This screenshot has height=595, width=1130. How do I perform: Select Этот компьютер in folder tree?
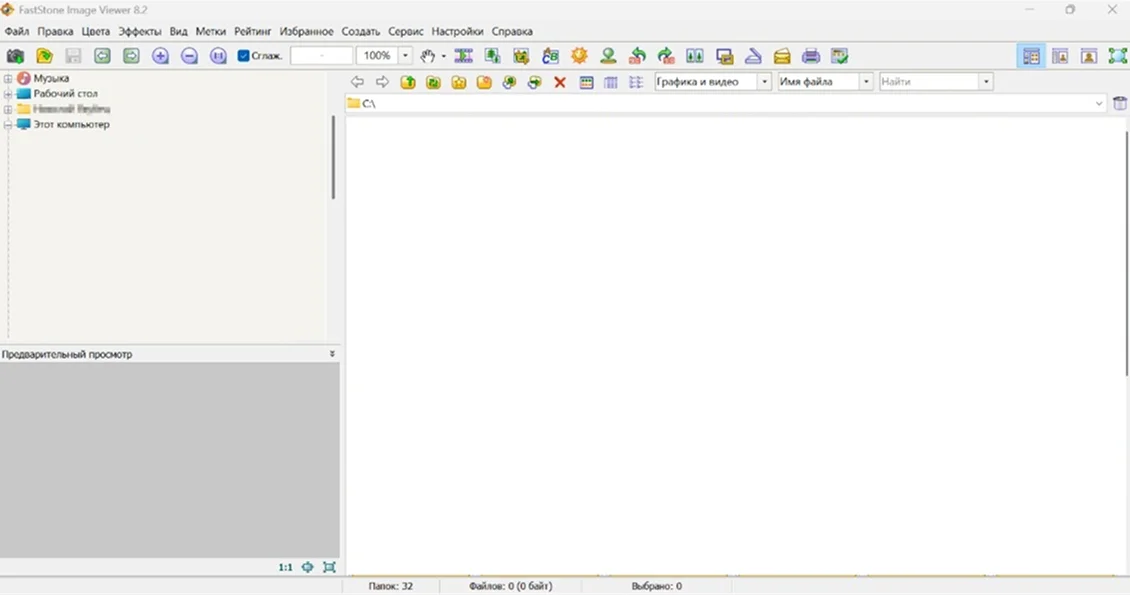click(71, 125)
